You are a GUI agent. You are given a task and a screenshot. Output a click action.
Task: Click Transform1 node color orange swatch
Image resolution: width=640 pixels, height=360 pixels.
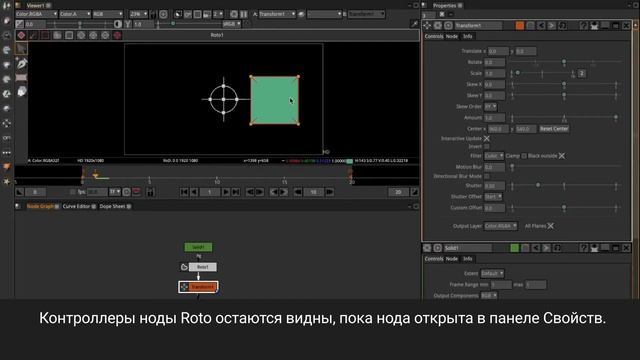point(520,26)
